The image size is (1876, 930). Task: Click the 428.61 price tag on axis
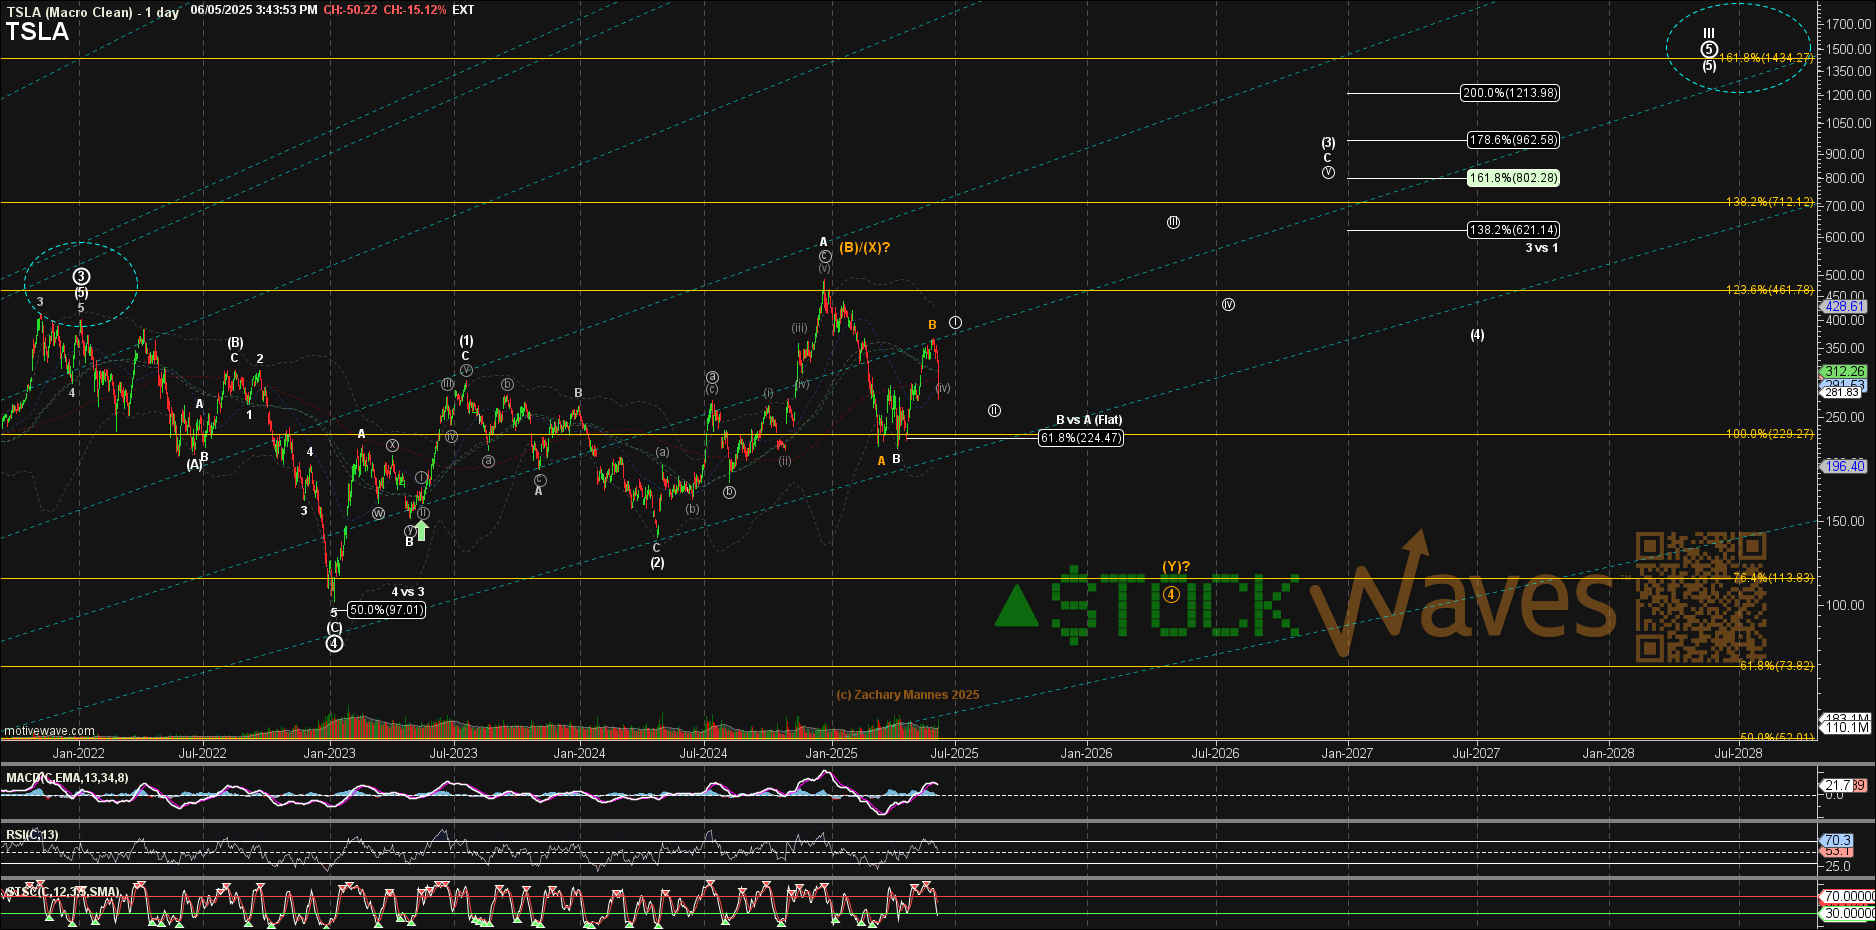coord(1844,307)
